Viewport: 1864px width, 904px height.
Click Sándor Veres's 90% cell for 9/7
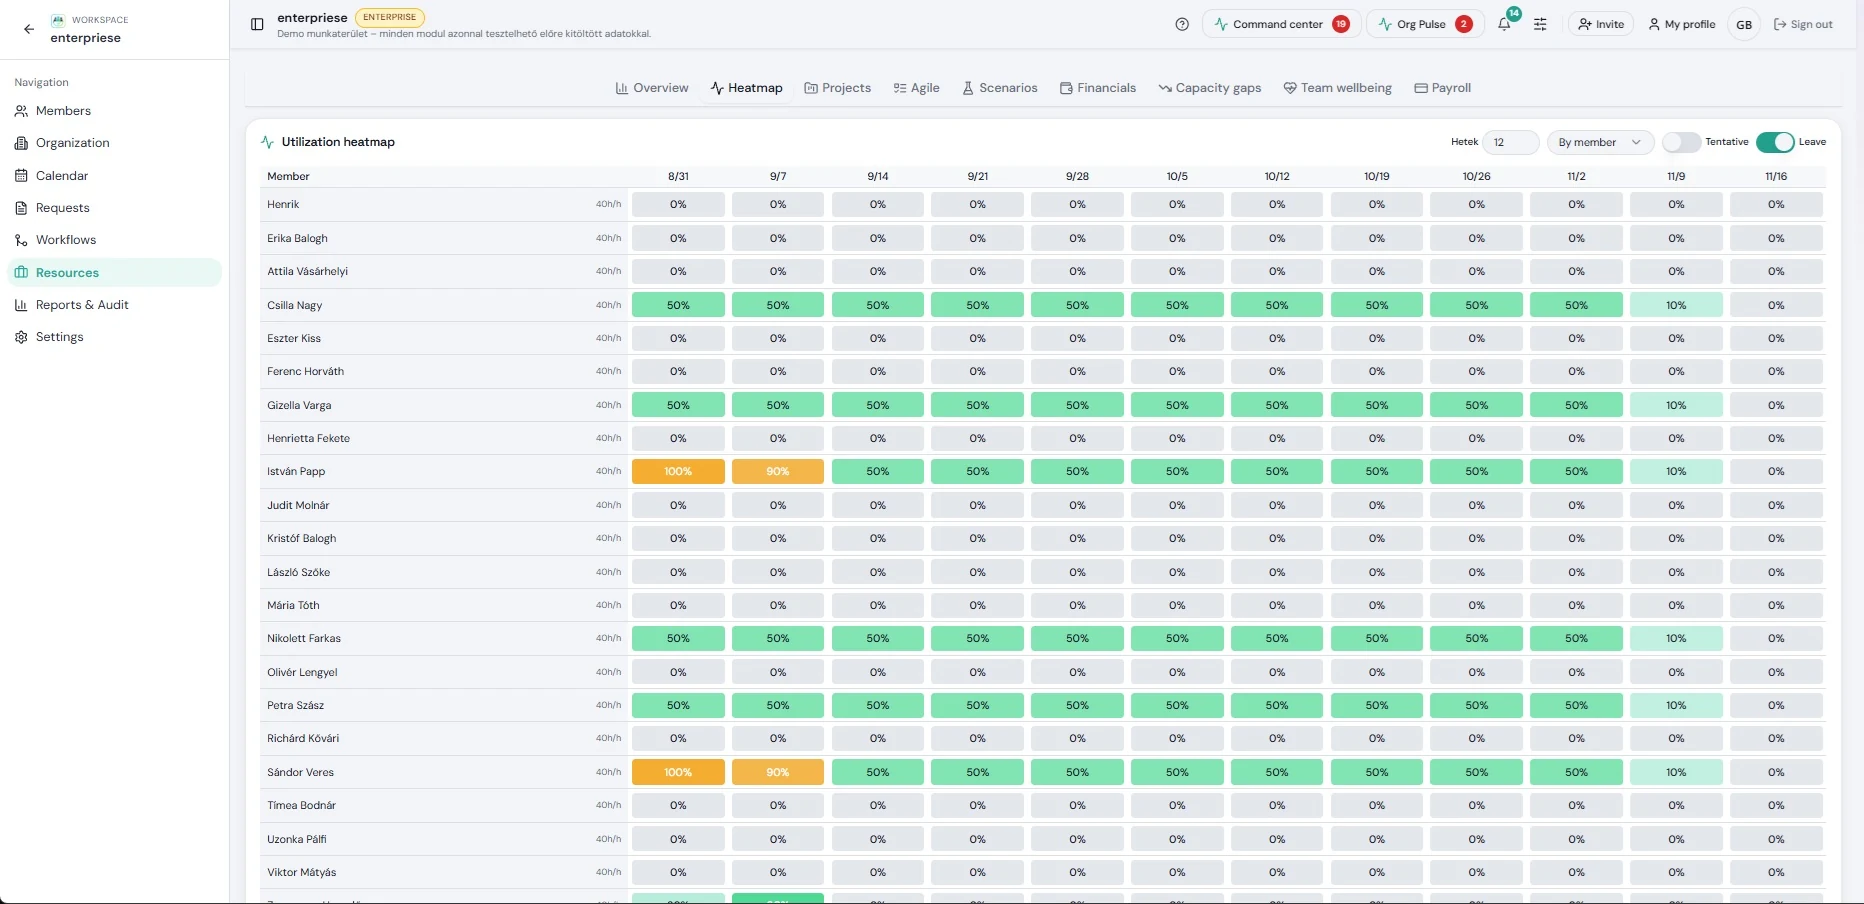[x=778, y=772]
